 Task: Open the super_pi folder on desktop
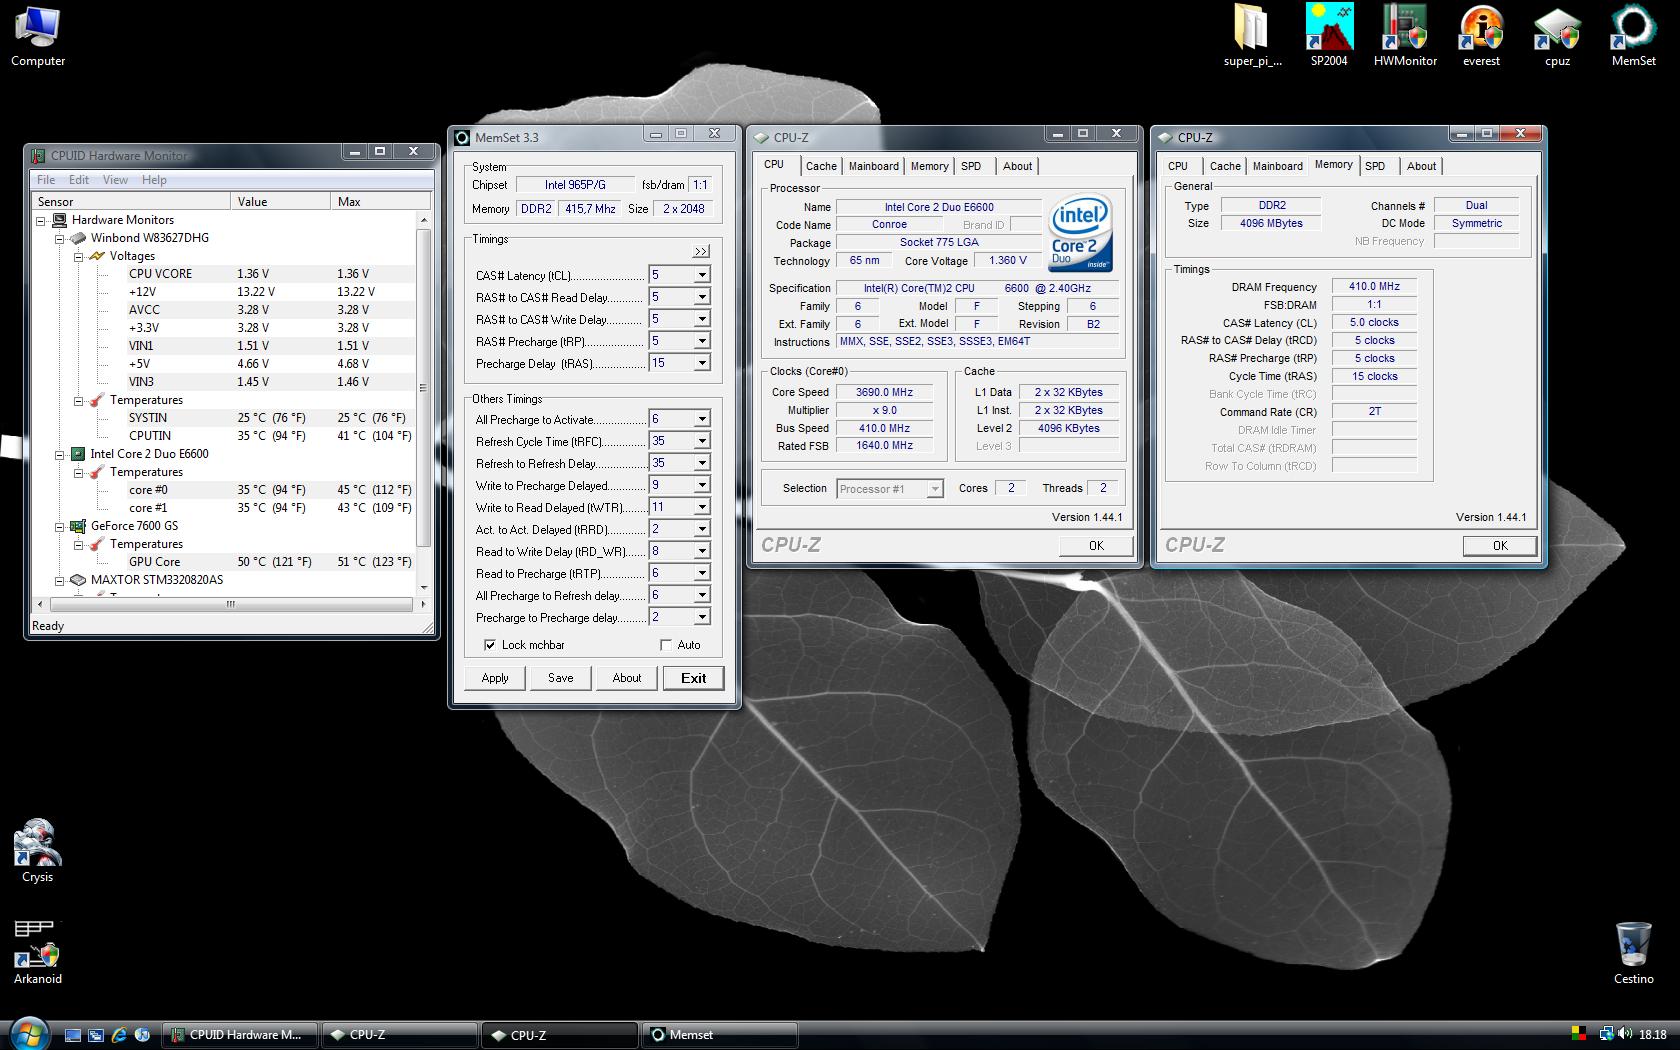tap(1252, 37)
